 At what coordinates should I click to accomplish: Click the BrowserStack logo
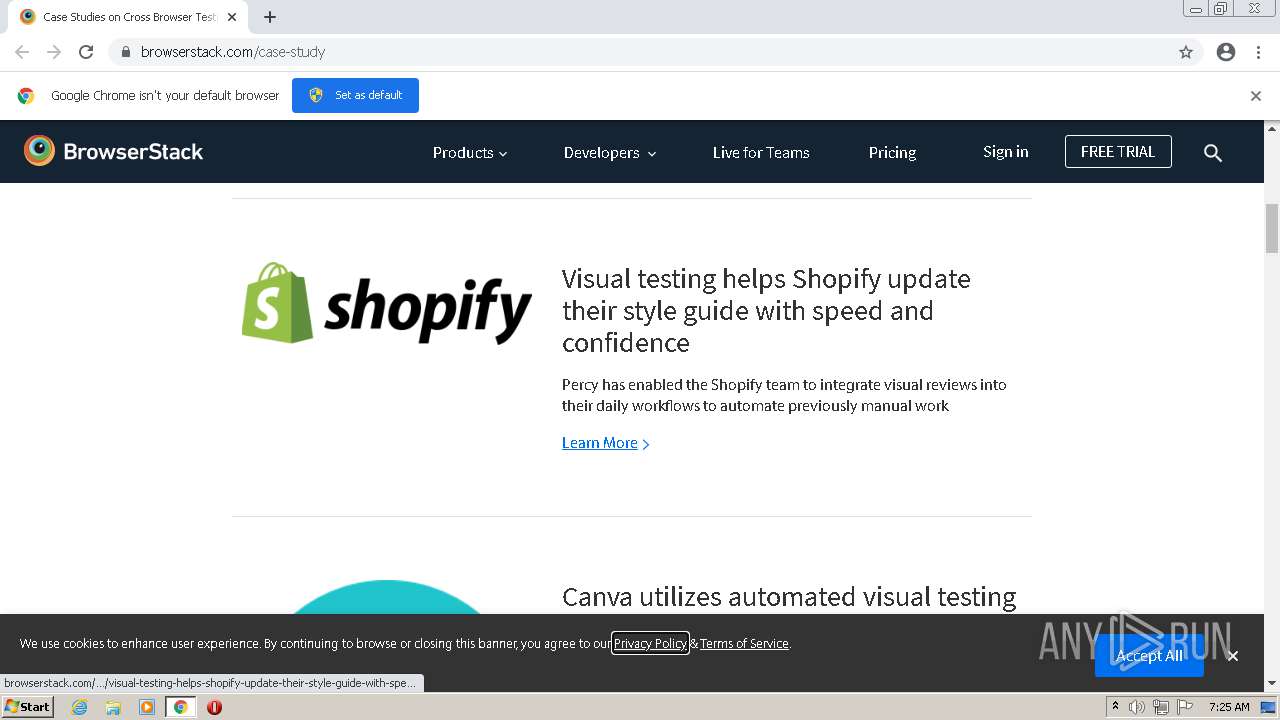pos(113,151)
